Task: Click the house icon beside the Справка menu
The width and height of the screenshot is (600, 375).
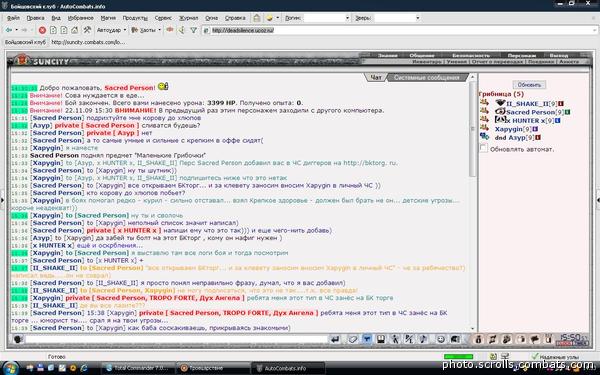Action: pyautogui.click(x=257, y=18)
